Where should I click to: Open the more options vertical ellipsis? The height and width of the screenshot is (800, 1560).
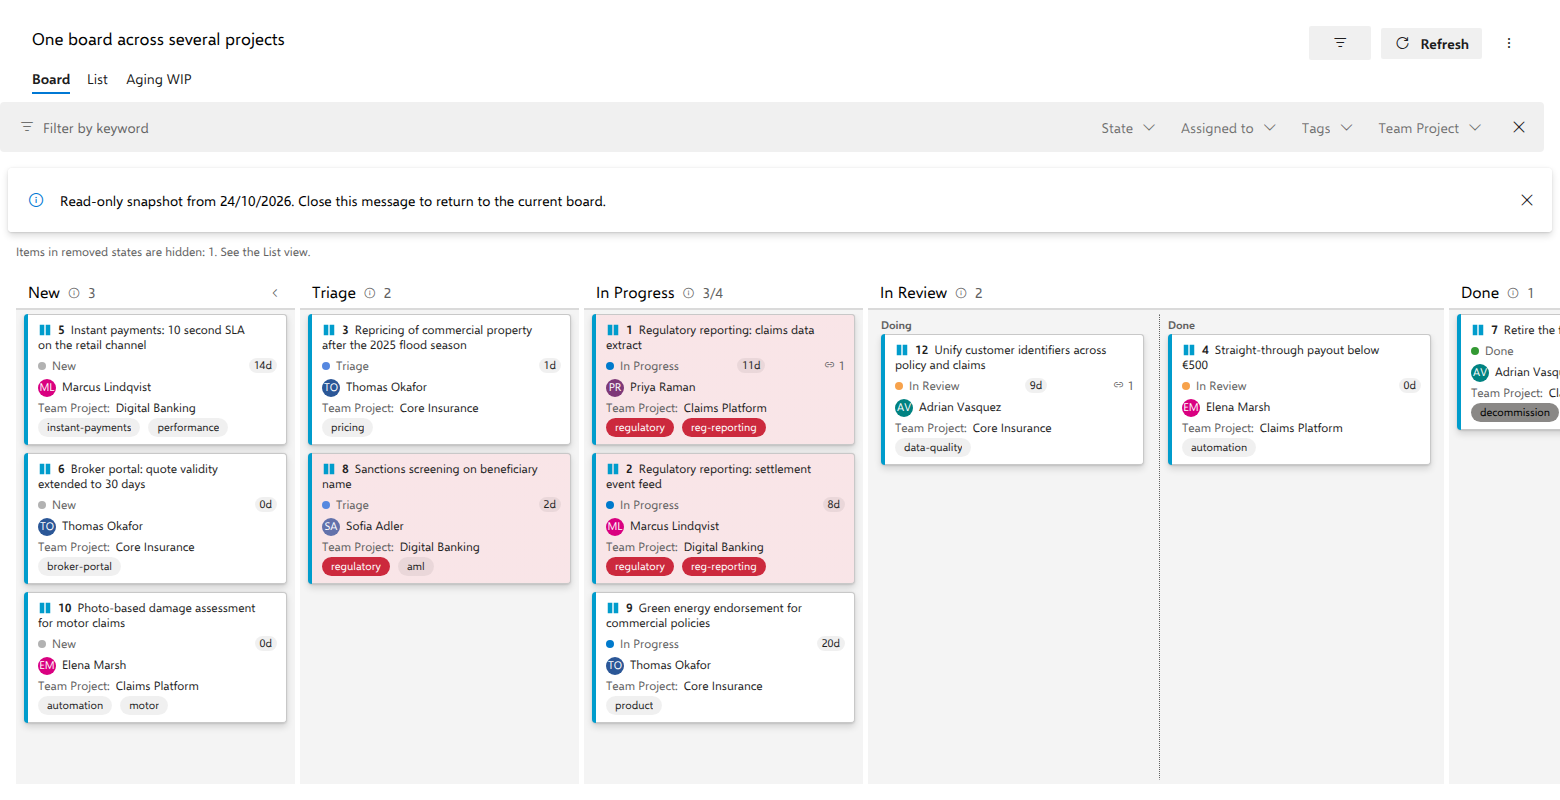[1509, 43]
